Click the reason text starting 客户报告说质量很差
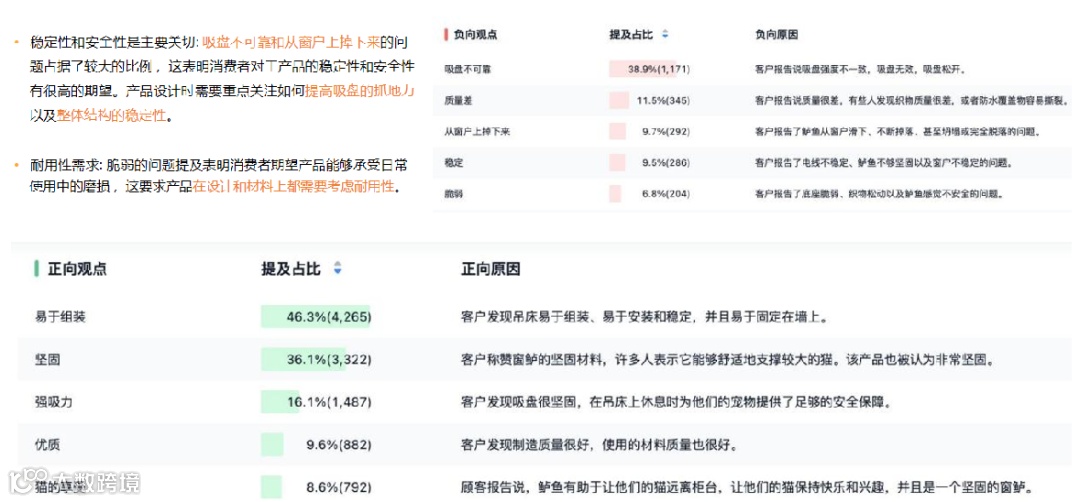Viewport: 1080px width, 502px height. 912,101
